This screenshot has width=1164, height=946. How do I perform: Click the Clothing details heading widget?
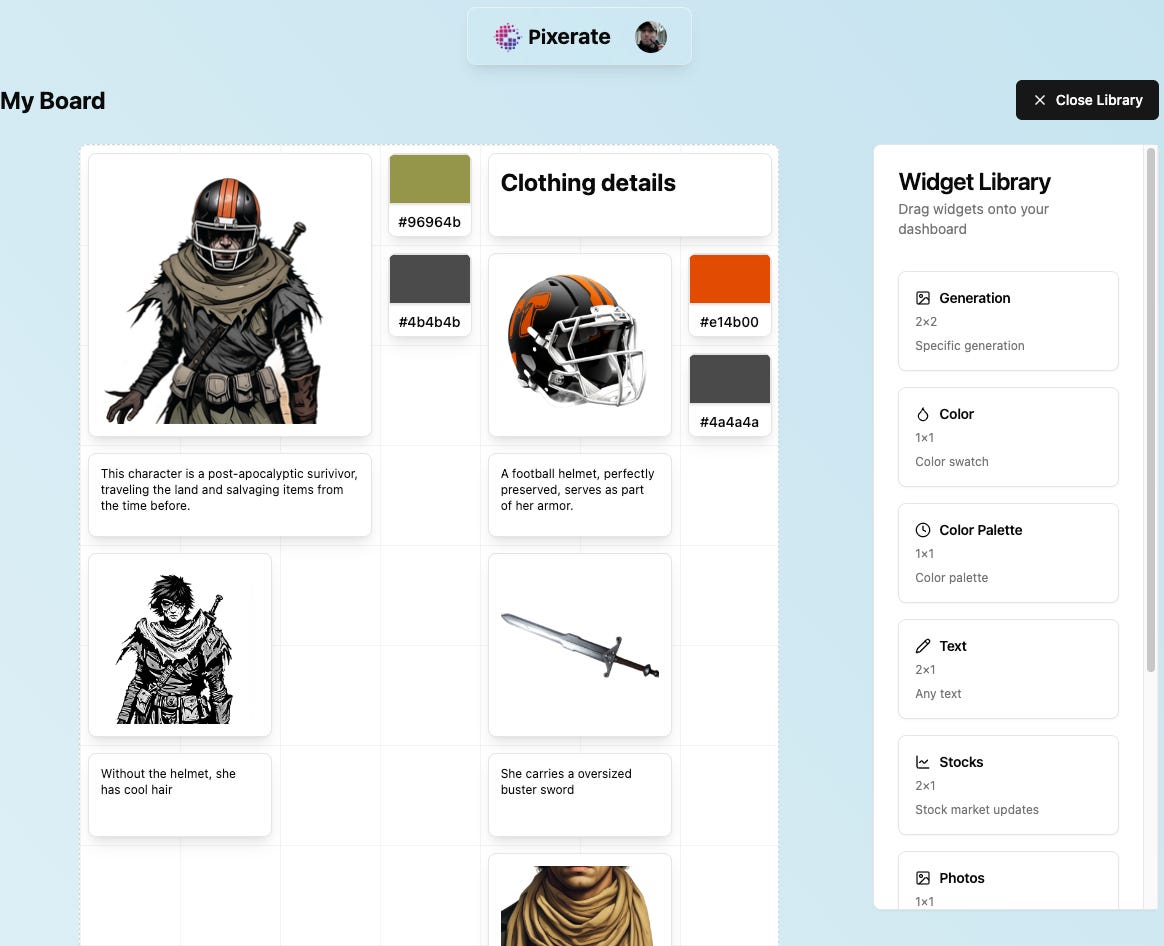pyautogui.click(x=630, y=195)
